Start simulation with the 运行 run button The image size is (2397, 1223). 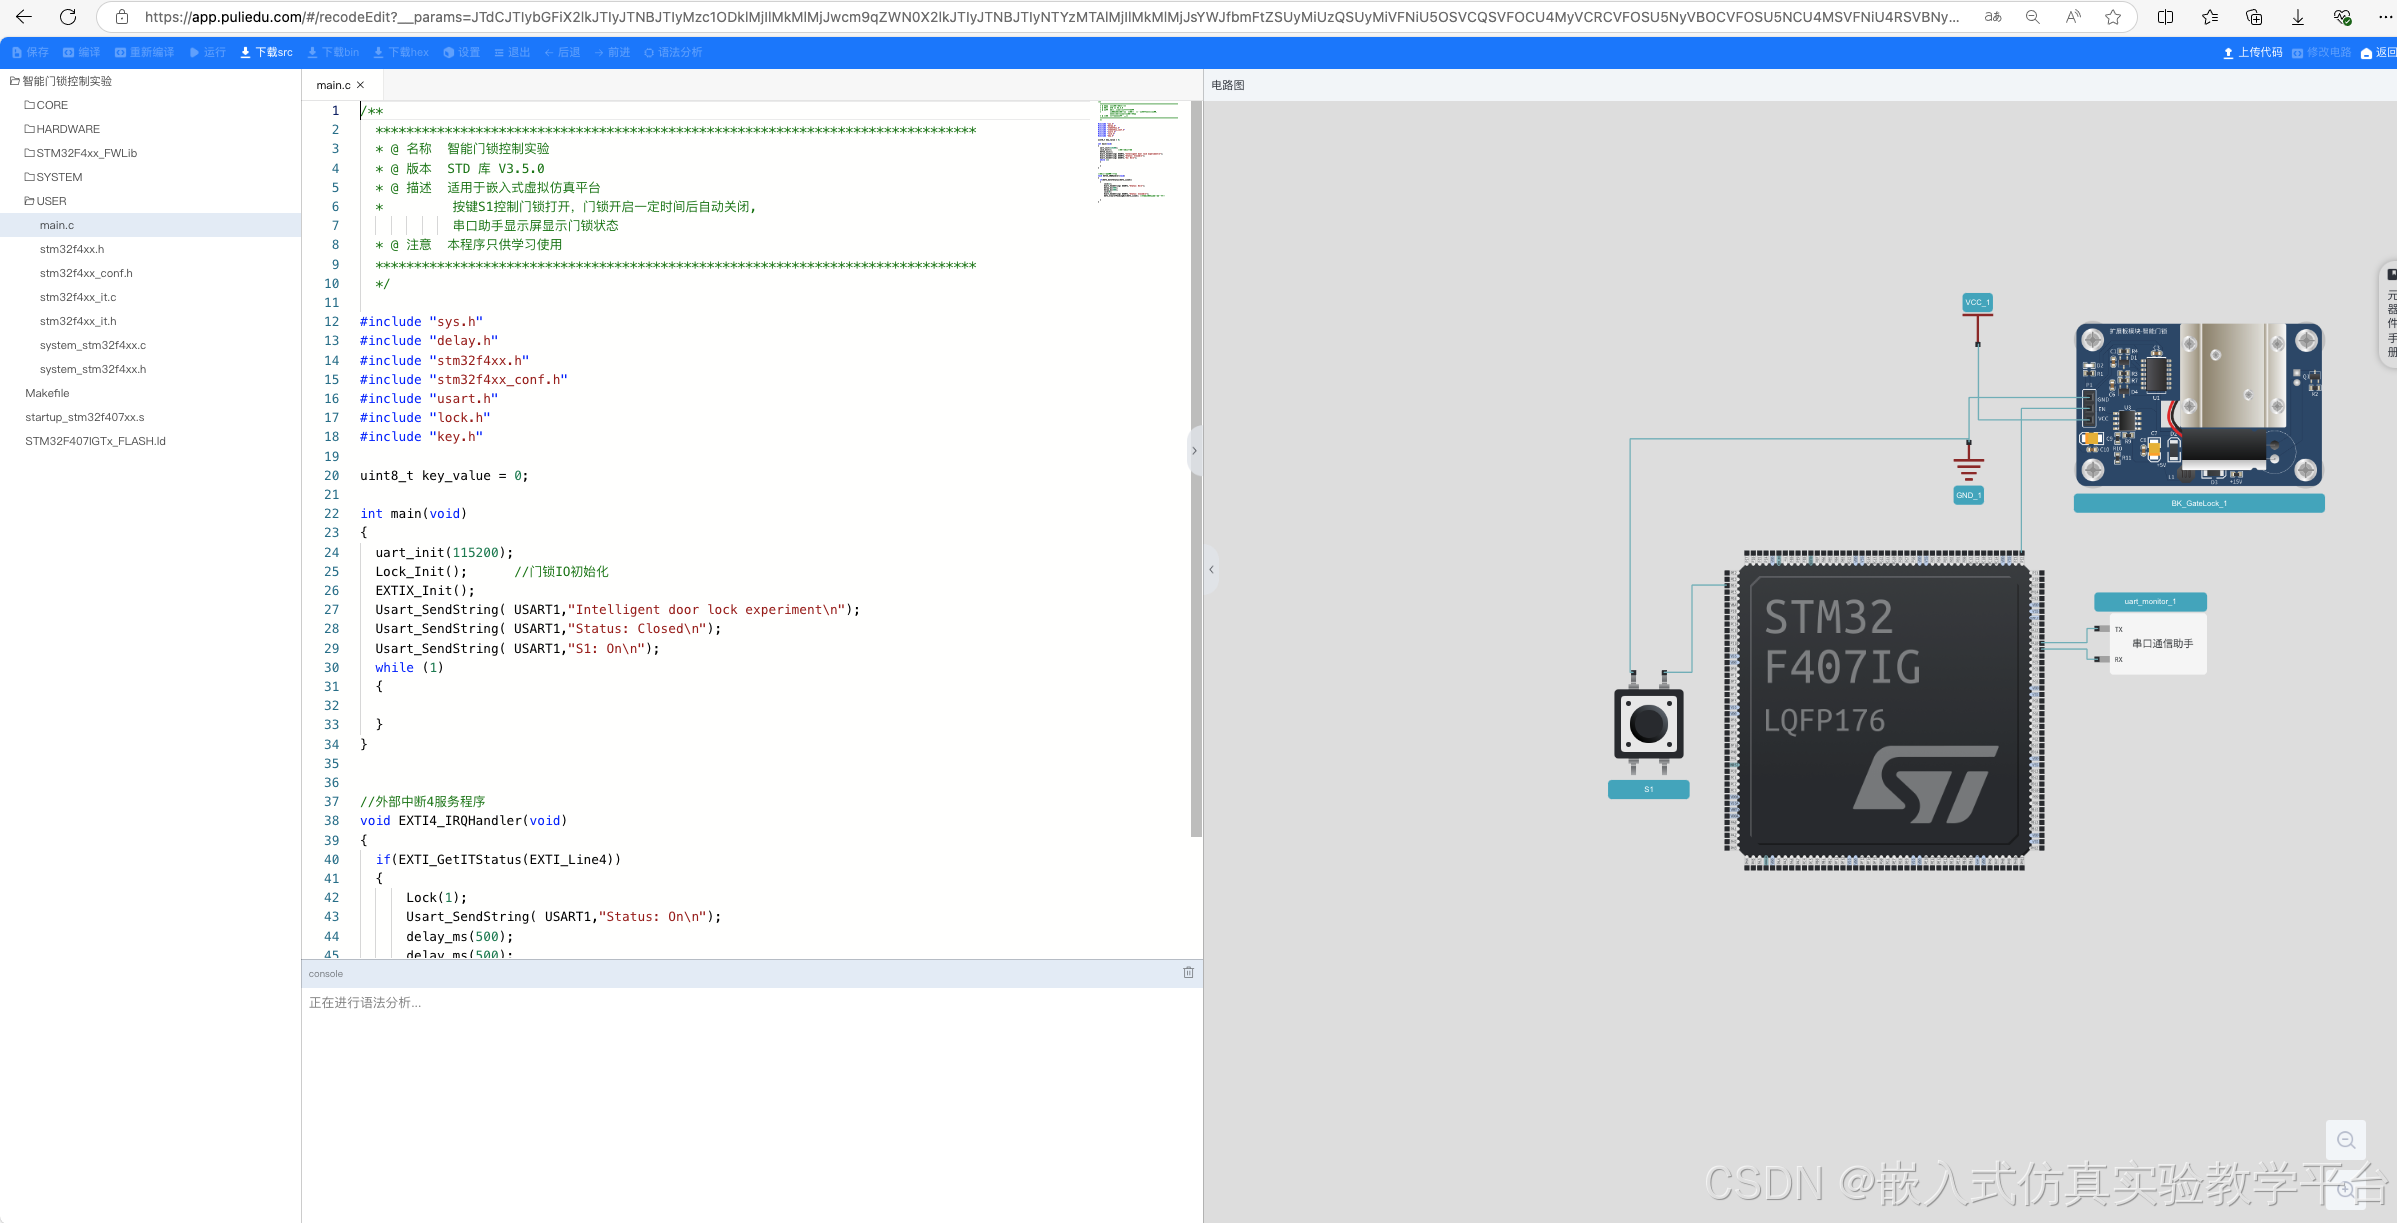(x=208, y=52)
